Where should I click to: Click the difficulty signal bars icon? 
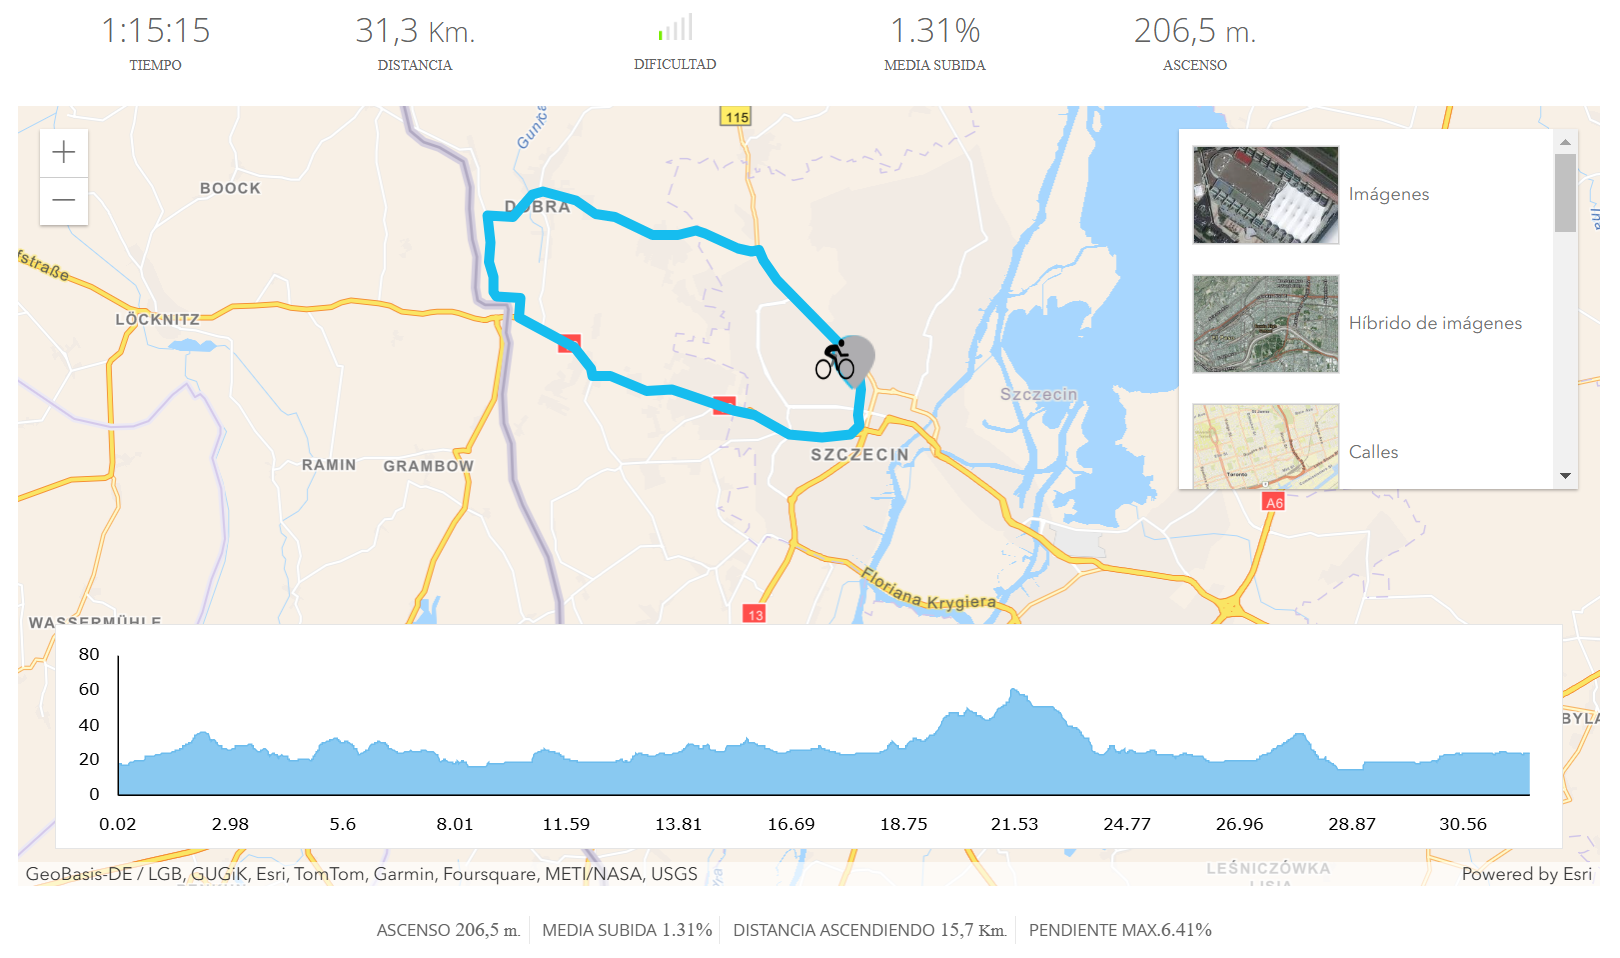(676, 28)
